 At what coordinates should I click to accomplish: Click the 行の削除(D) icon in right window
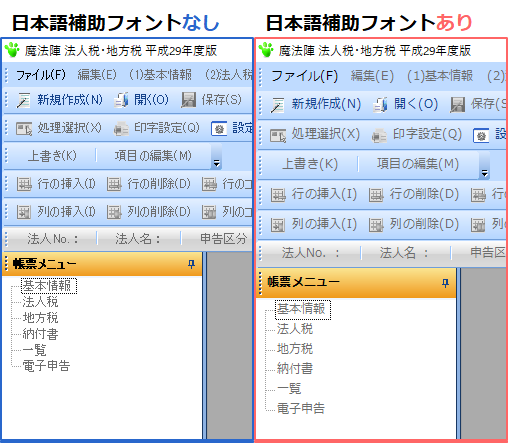376,195
